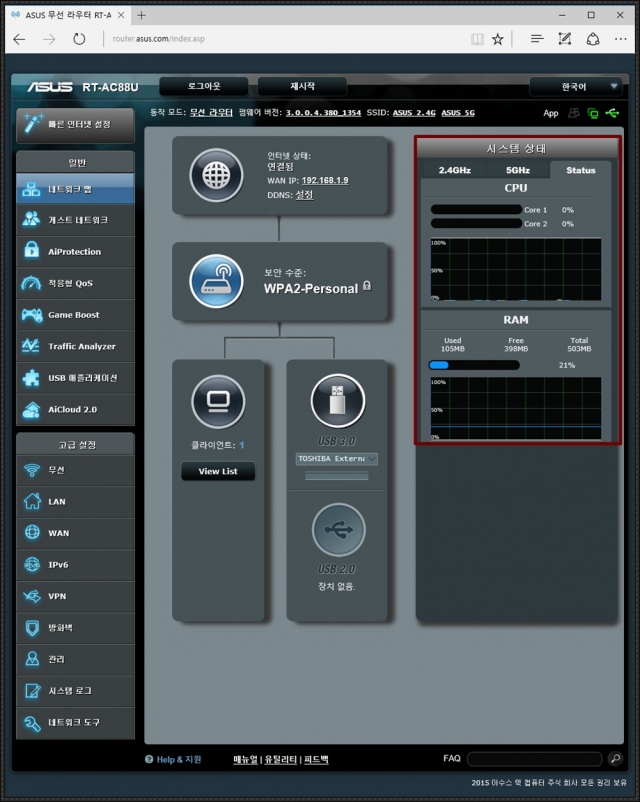This screenshot has width=640, height=802.
Task: Open the browser favorites star
Action: point(498,39)
